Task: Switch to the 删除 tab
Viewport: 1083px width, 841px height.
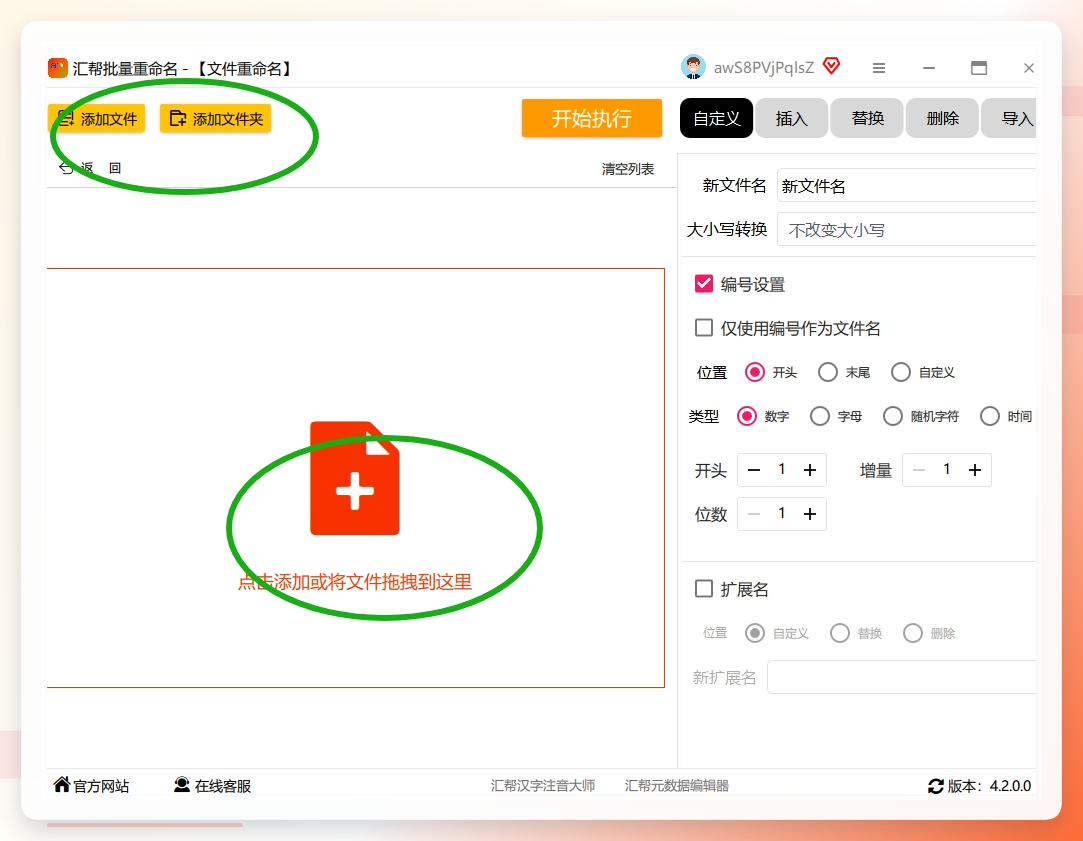Action: 943,118
